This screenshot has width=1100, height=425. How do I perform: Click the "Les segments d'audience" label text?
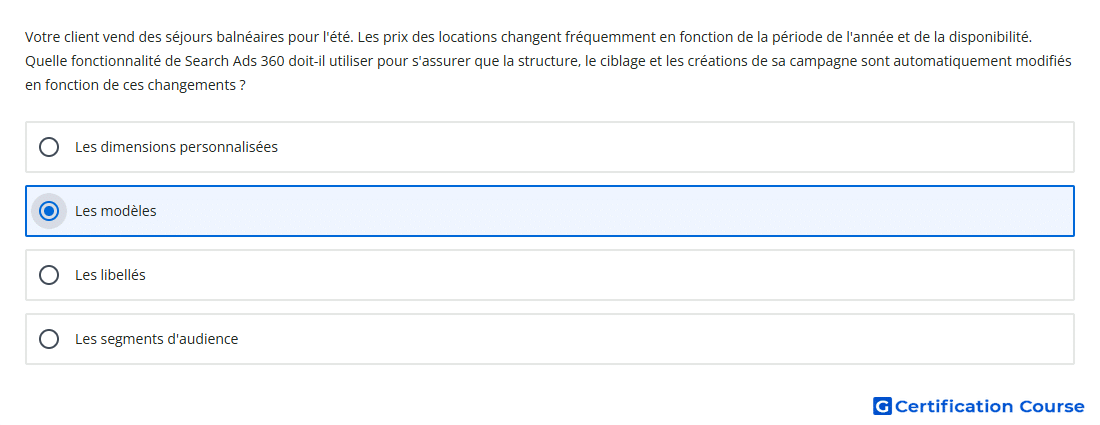click(x=156, y=339)
